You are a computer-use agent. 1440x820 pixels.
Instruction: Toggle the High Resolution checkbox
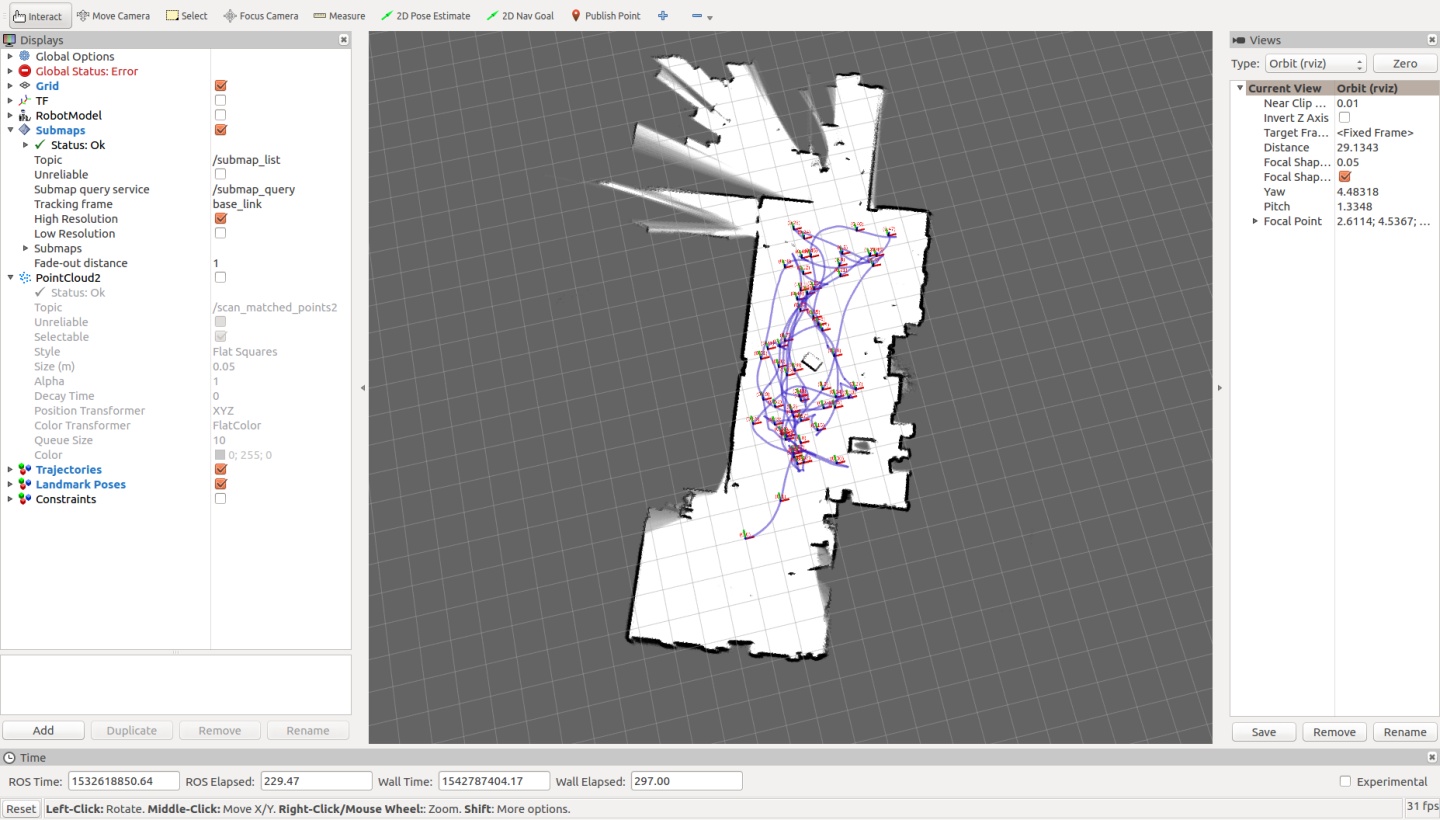pyautogui.click(x=220, y=218)
